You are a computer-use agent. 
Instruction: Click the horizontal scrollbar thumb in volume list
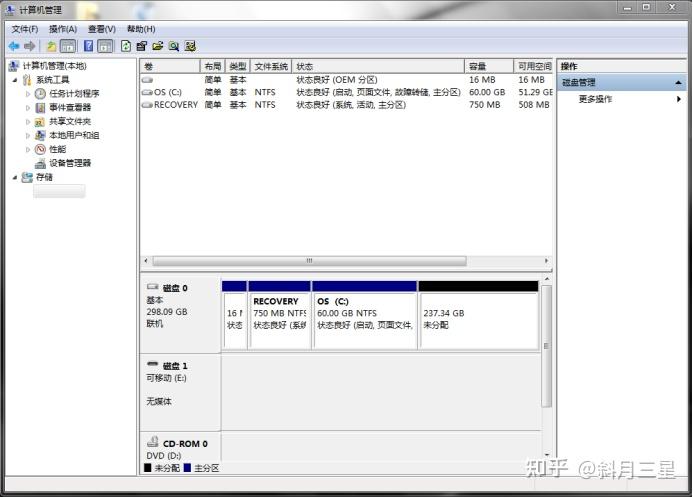[309, 261]
